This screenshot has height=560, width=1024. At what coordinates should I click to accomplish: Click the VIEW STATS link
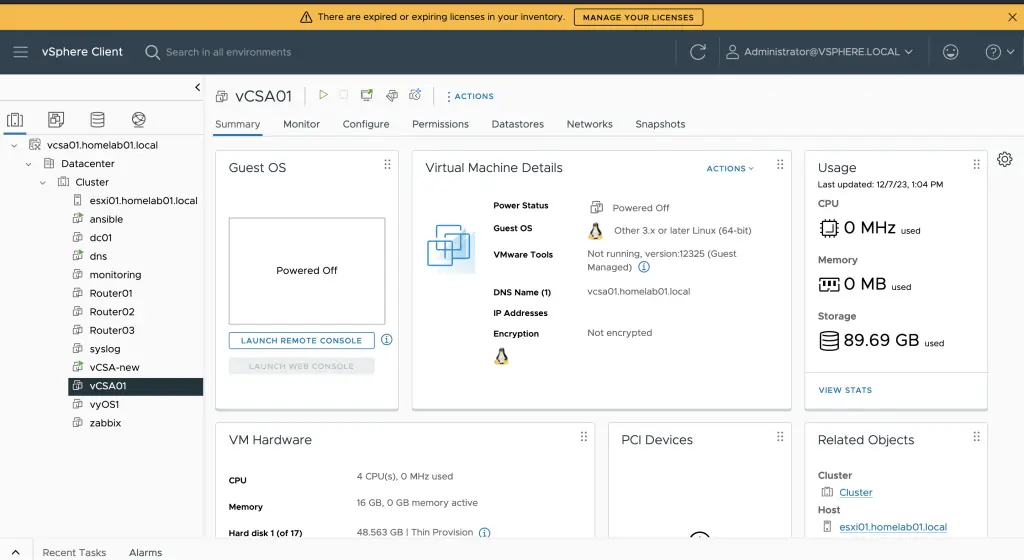[845, 390]
